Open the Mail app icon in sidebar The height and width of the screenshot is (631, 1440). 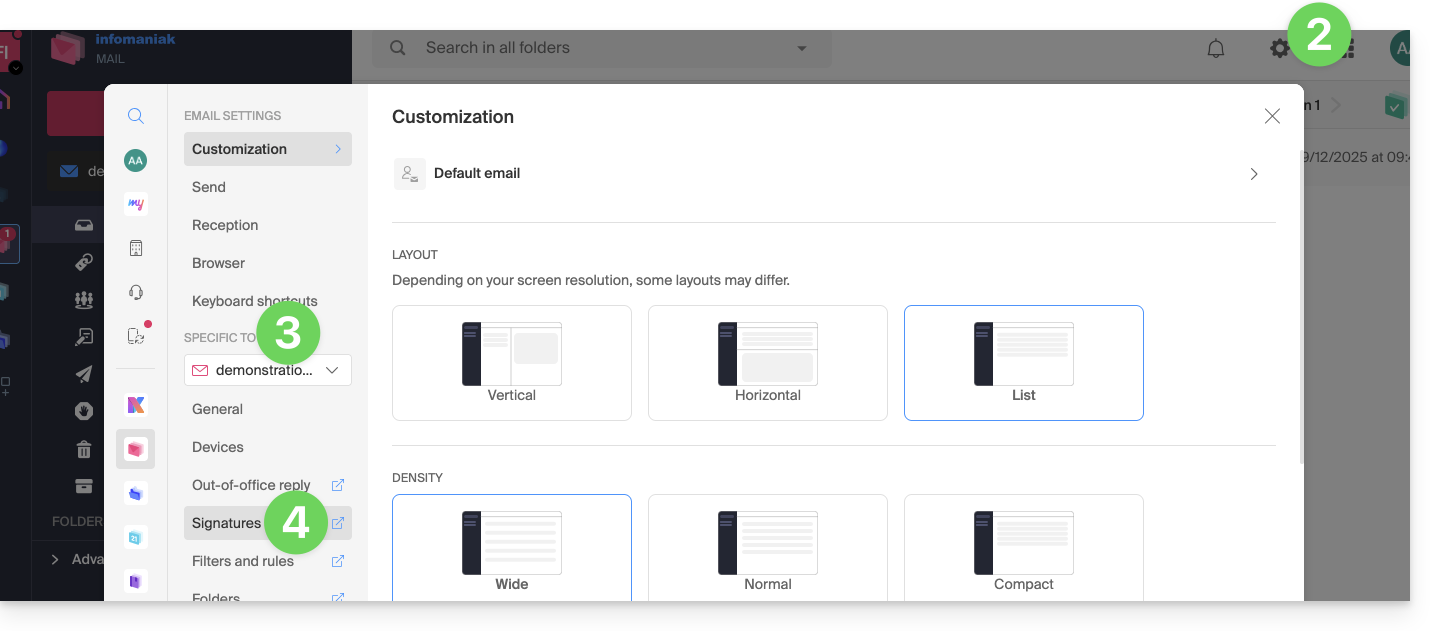click(x=136, y=450)
